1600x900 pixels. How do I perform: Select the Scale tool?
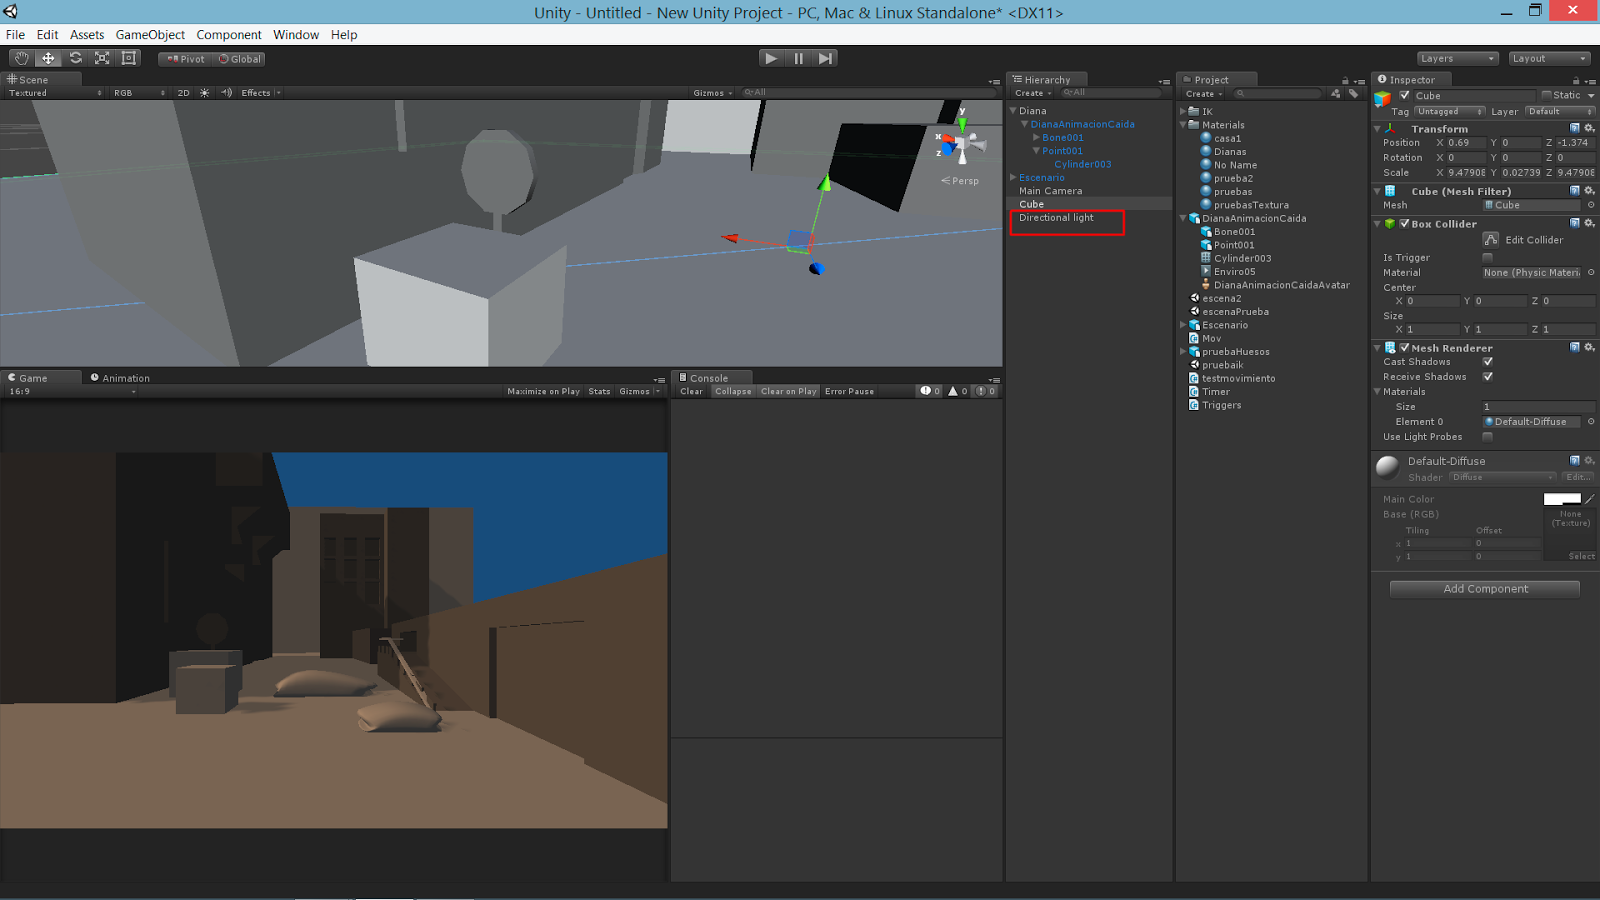coord(102,58)
